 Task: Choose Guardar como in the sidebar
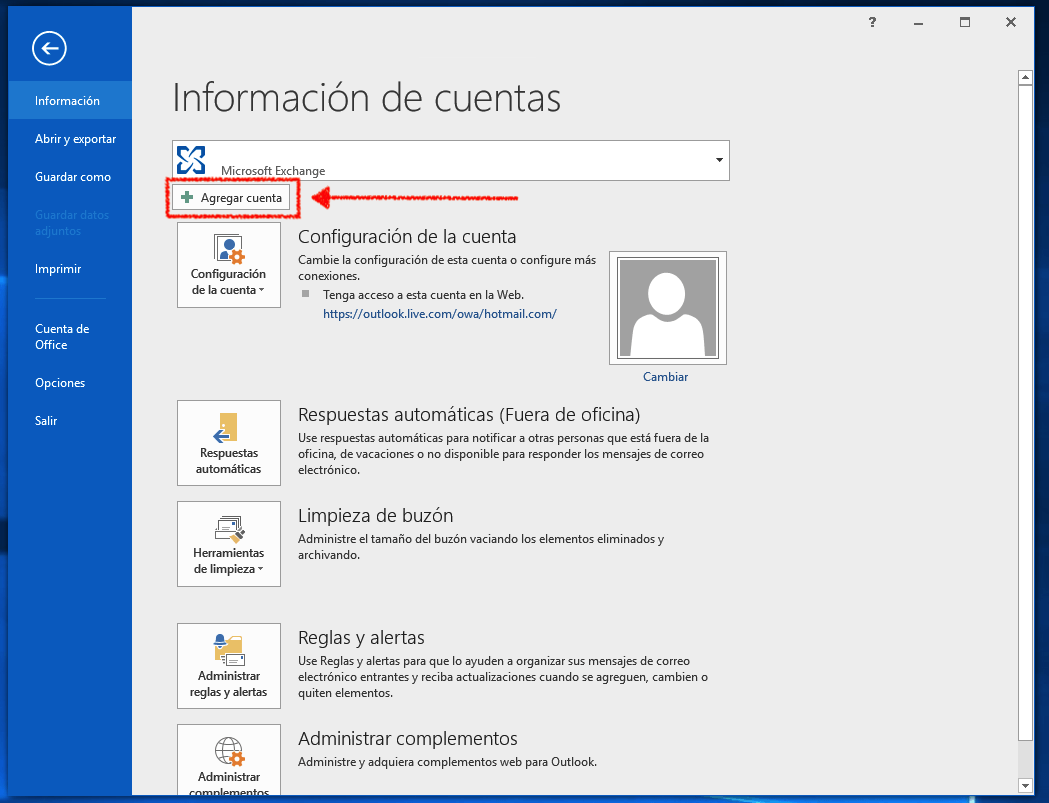click(x=73, y=177)
